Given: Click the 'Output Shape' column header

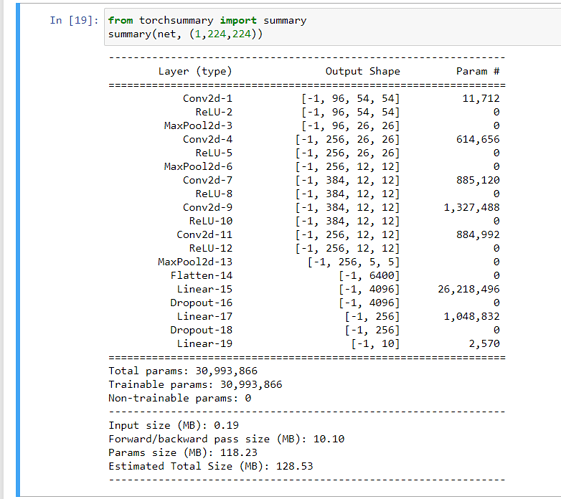Looking at the screenshot, I should (362, 71).
